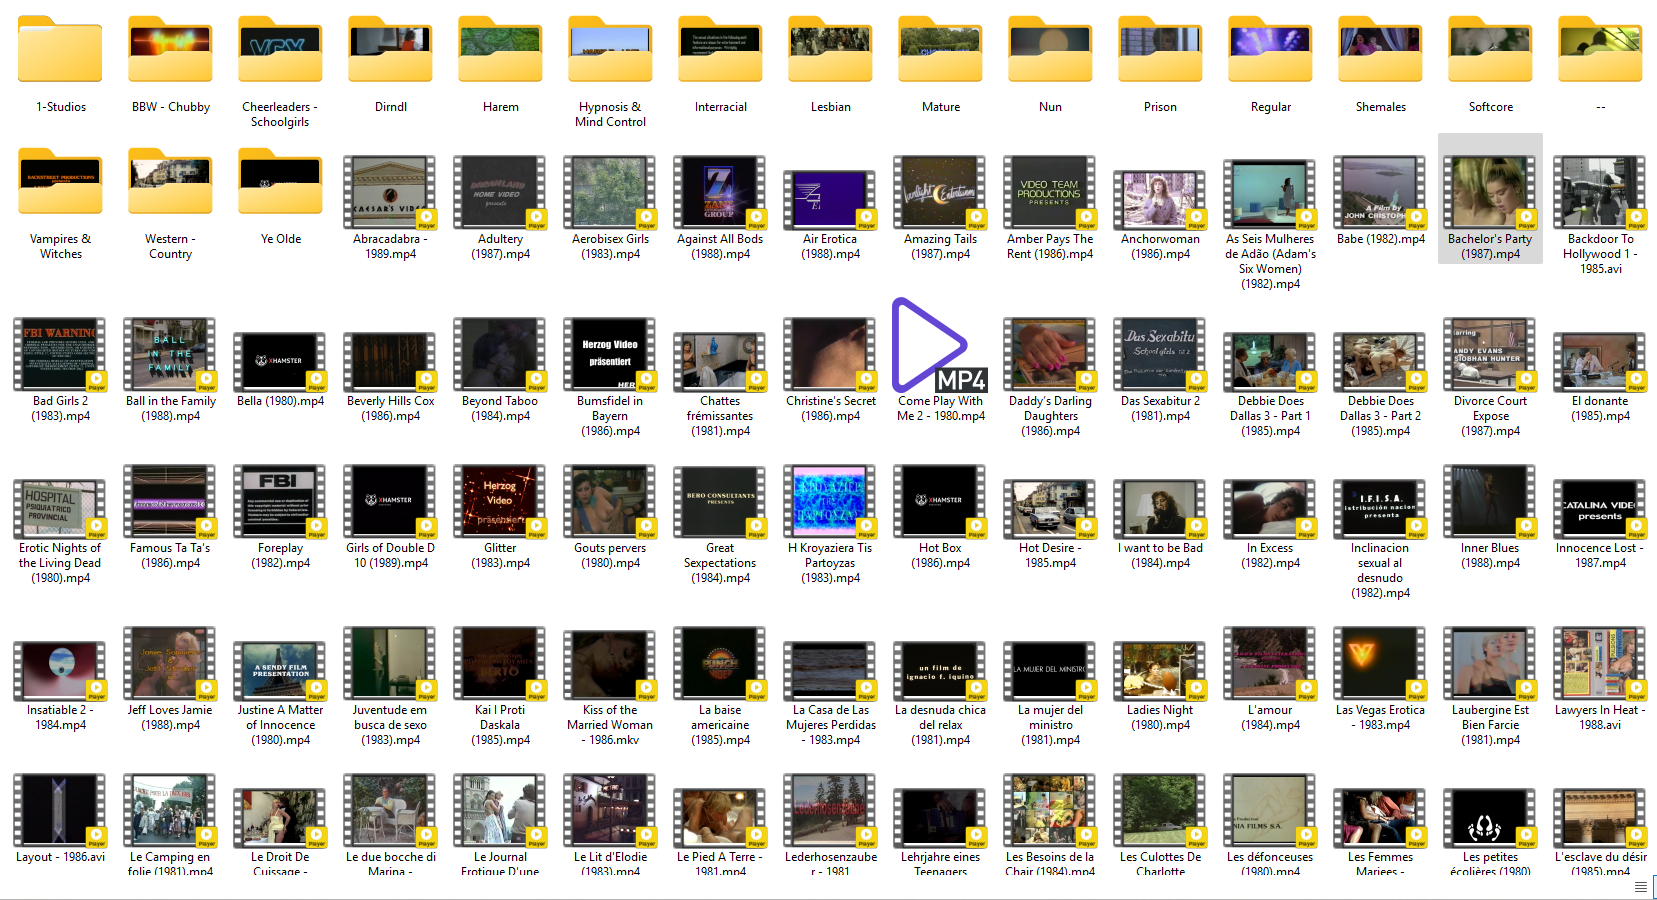Viewport: 1657px width, 900px height.
Task: Open the 1-Studios folder icon
Action: (x=60, y=49)
